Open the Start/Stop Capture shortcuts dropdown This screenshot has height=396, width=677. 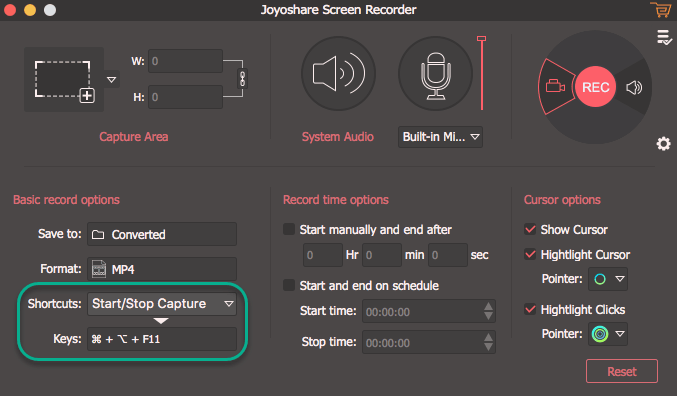(162, 304)
